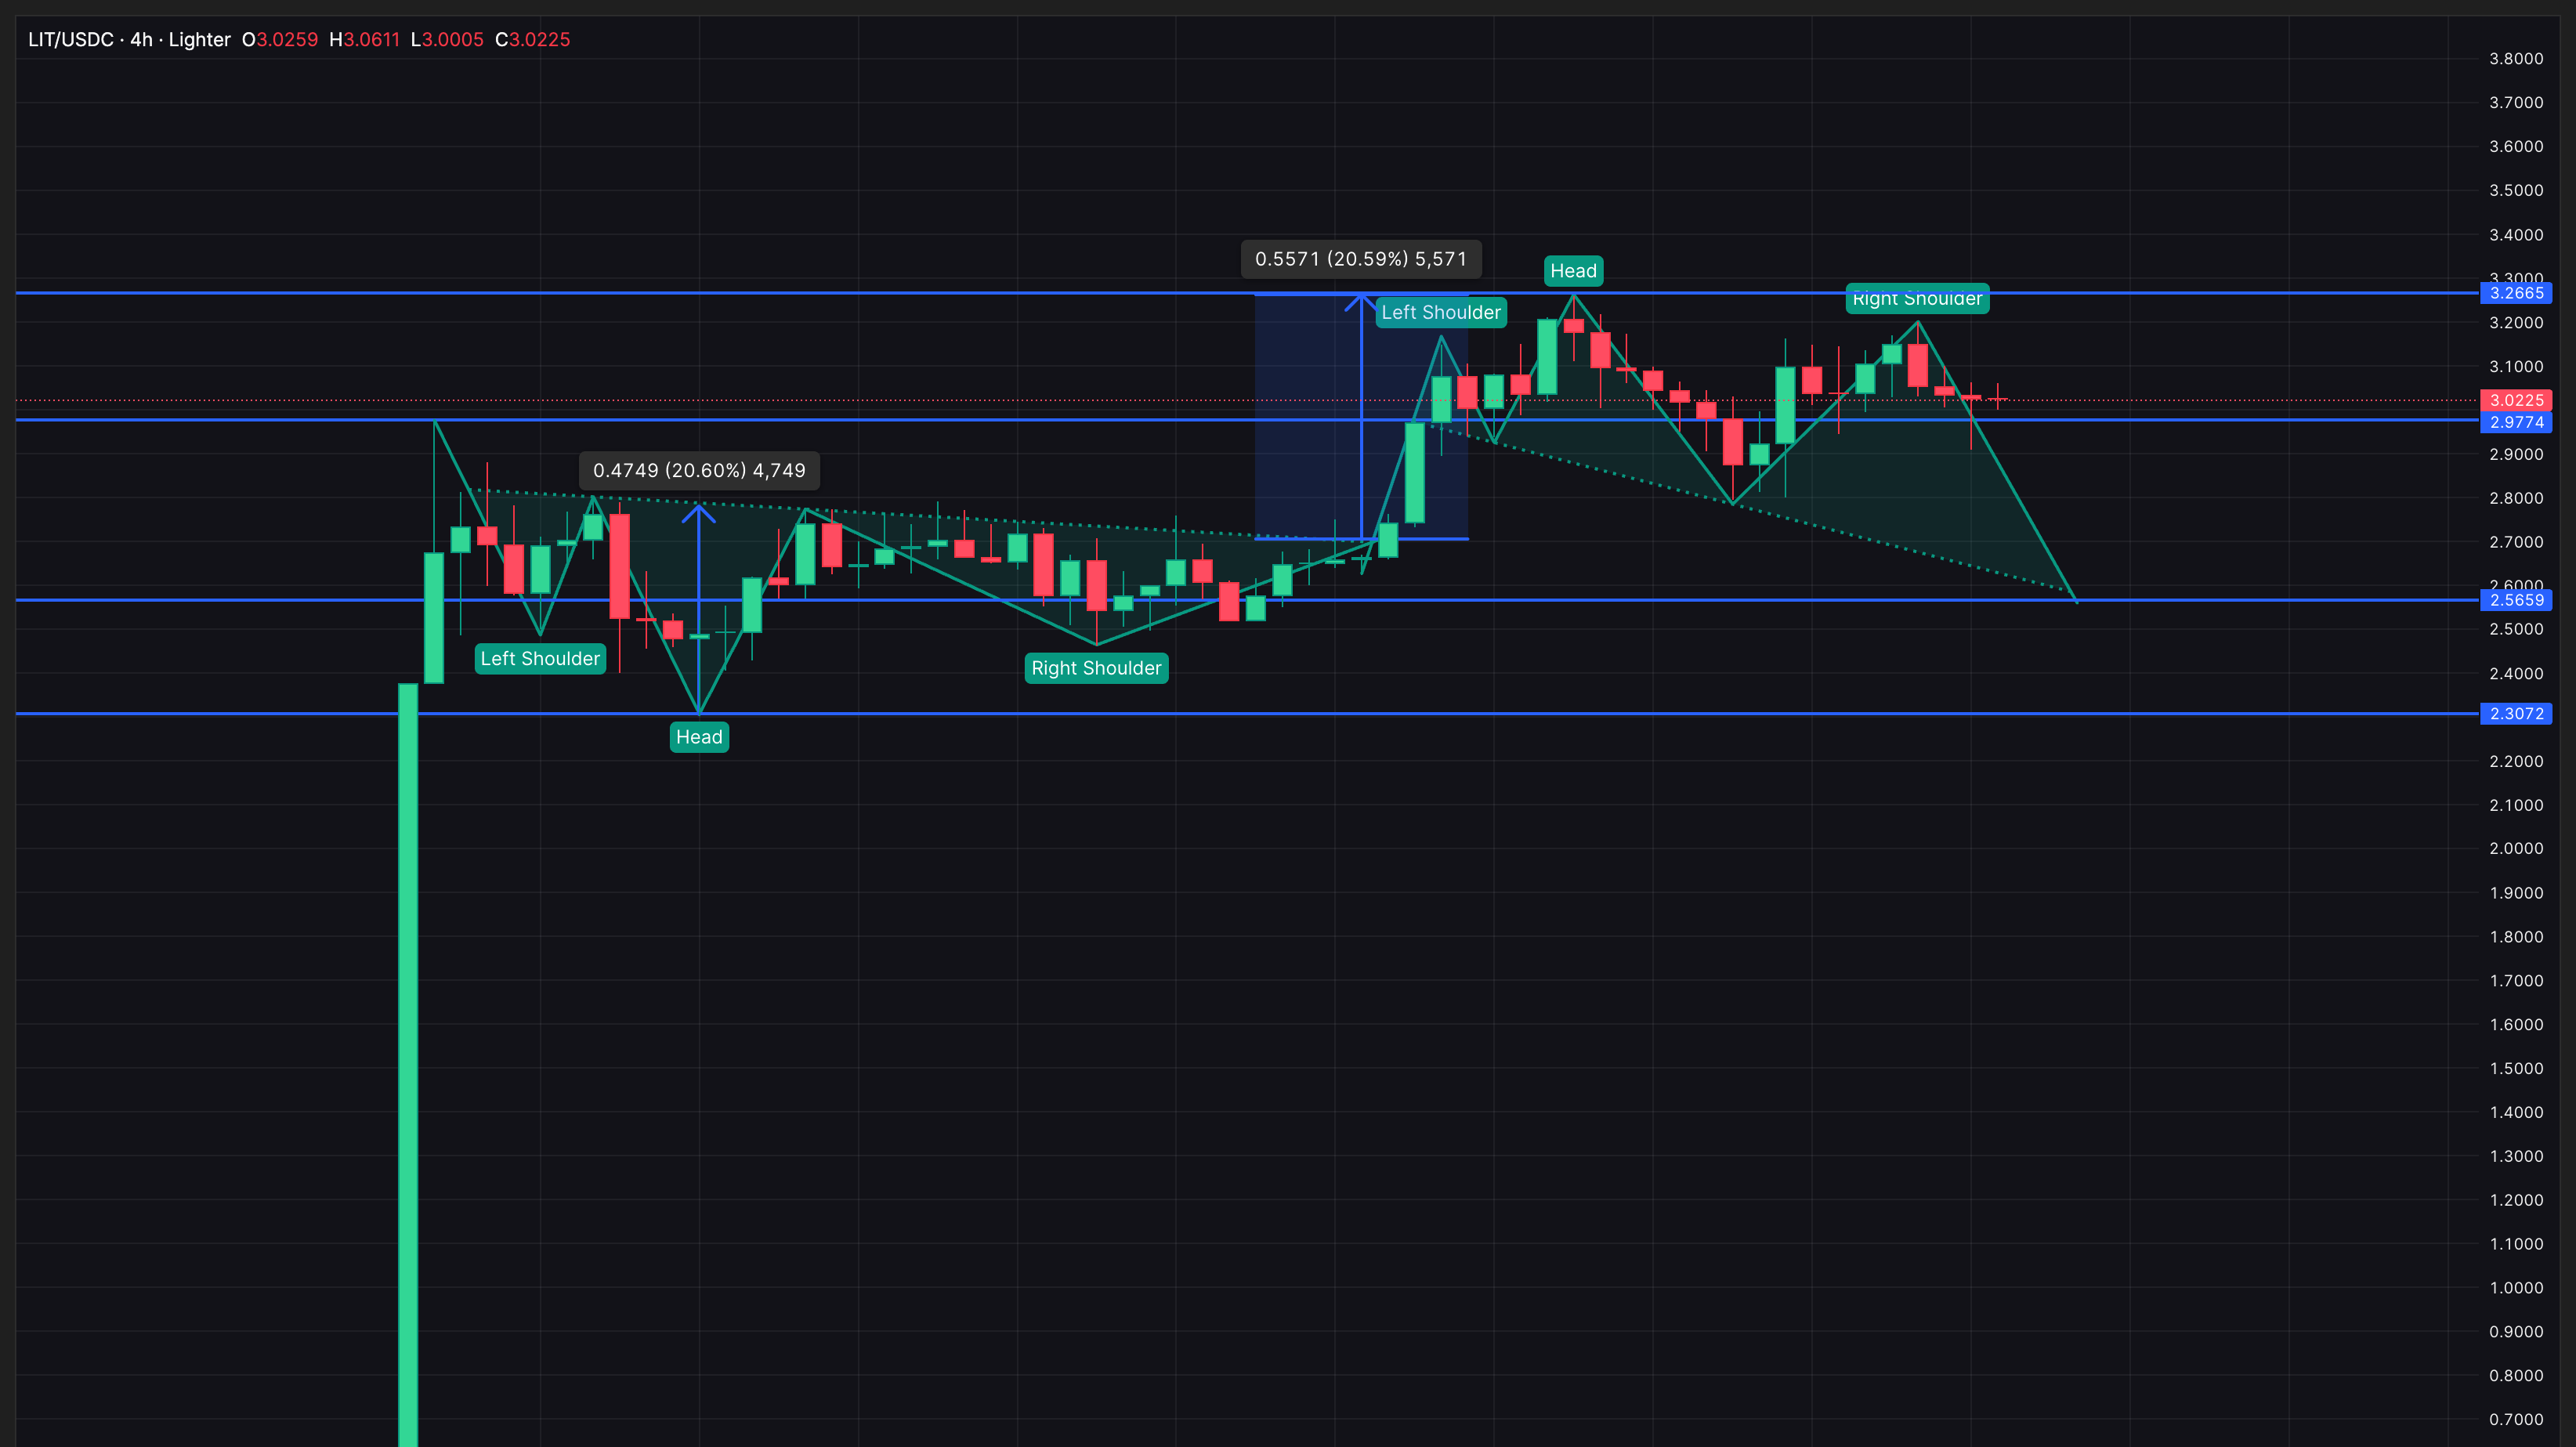Select the lower Head pattern label
The width and height of the screenshot is (2576, 1447).
pos(699,737)
